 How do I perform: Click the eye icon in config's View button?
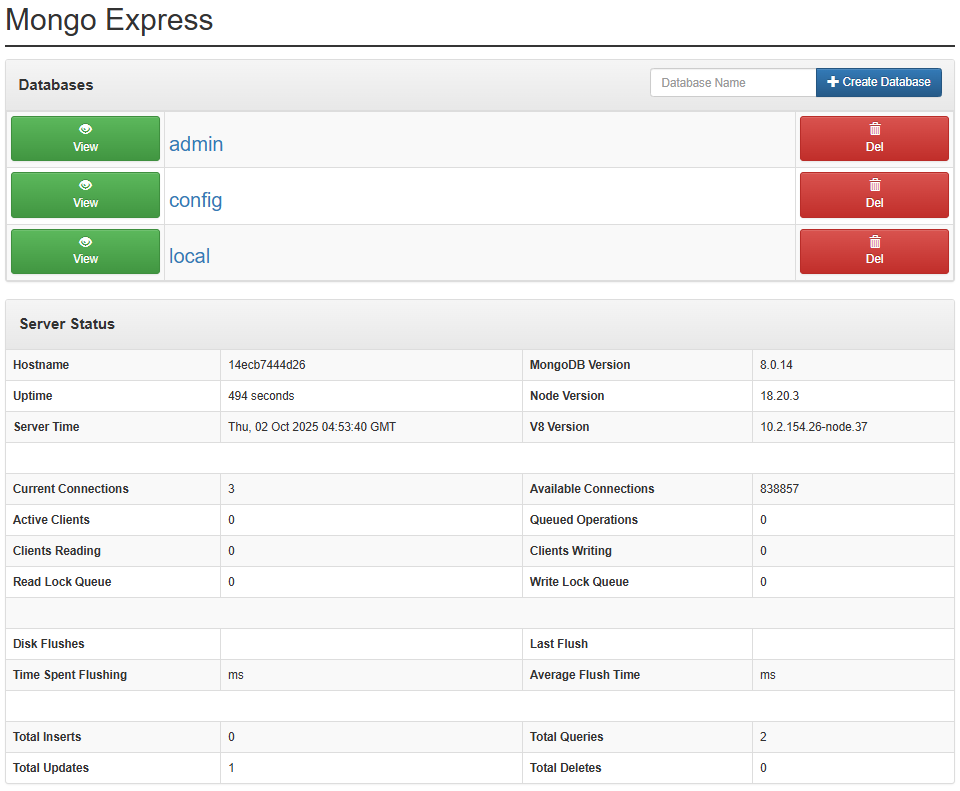86,185
